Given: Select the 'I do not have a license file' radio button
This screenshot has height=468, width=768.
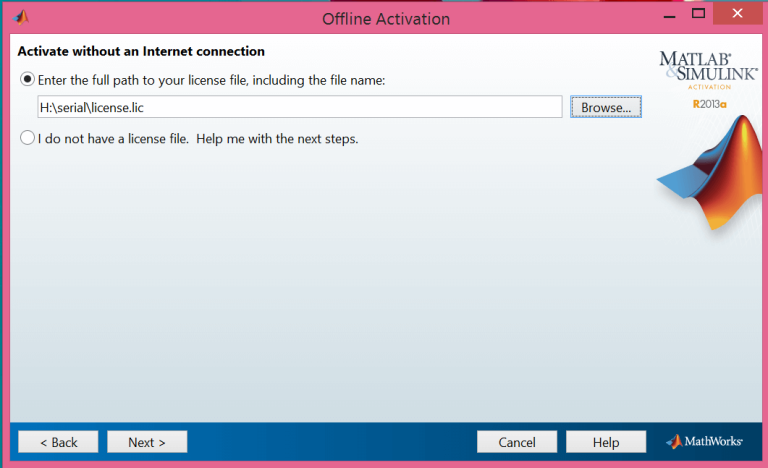Looking at the screenshot, I should coord(27,138).
